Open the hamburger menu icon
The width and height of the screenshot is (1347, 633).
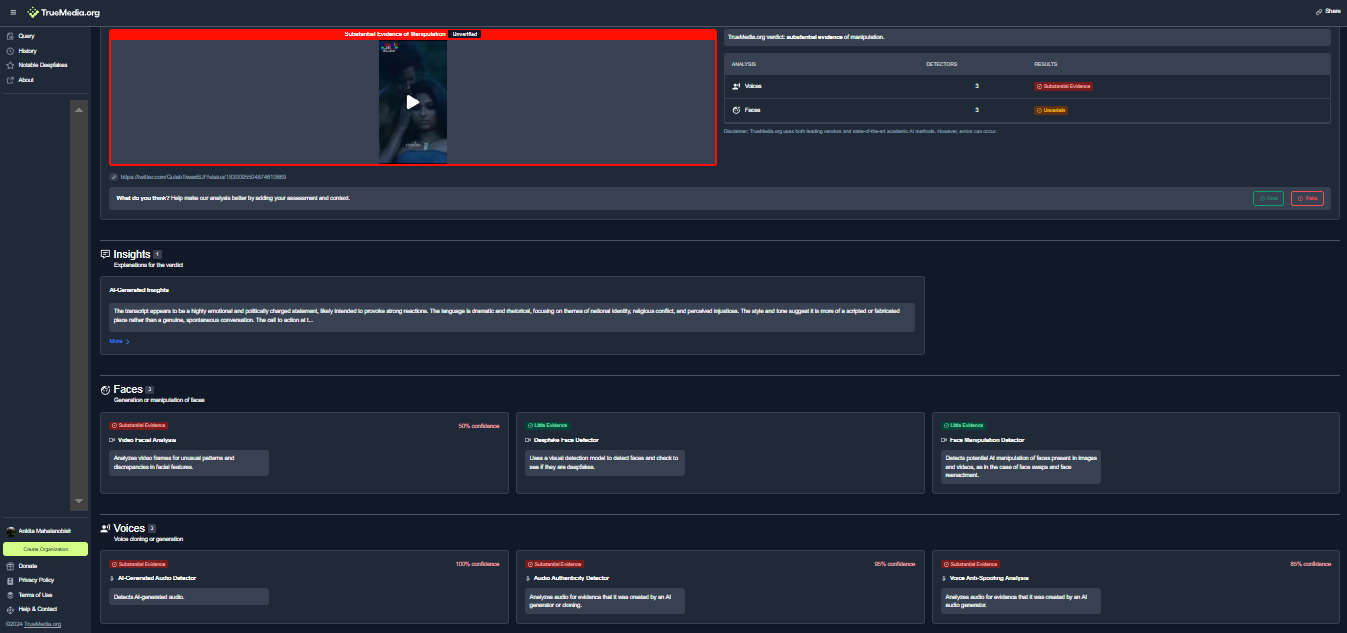tap(13, 12)
